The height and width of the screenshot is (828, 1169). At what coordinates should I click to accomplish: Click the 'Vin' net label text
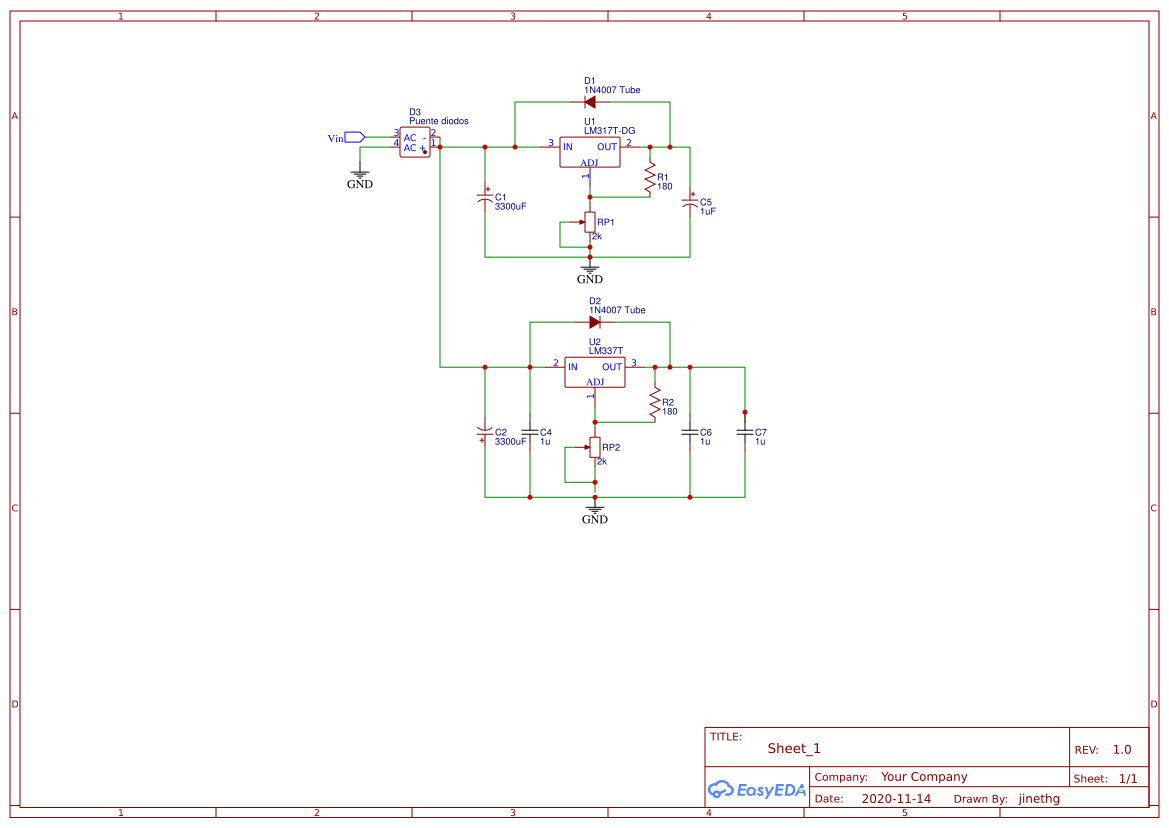(x=335, y=139)
